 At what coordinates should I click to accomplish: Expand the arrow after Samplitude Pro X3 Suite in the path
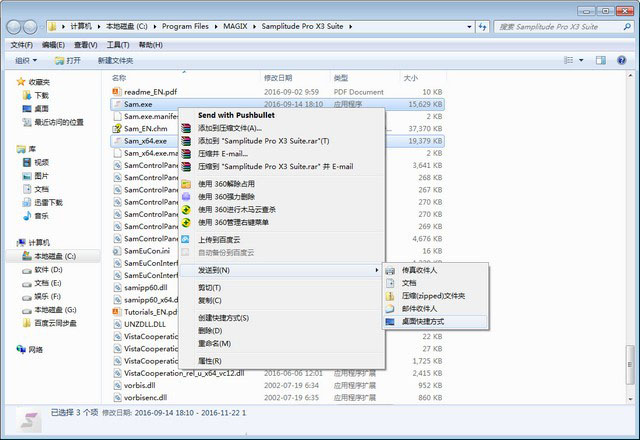[350, 27]
